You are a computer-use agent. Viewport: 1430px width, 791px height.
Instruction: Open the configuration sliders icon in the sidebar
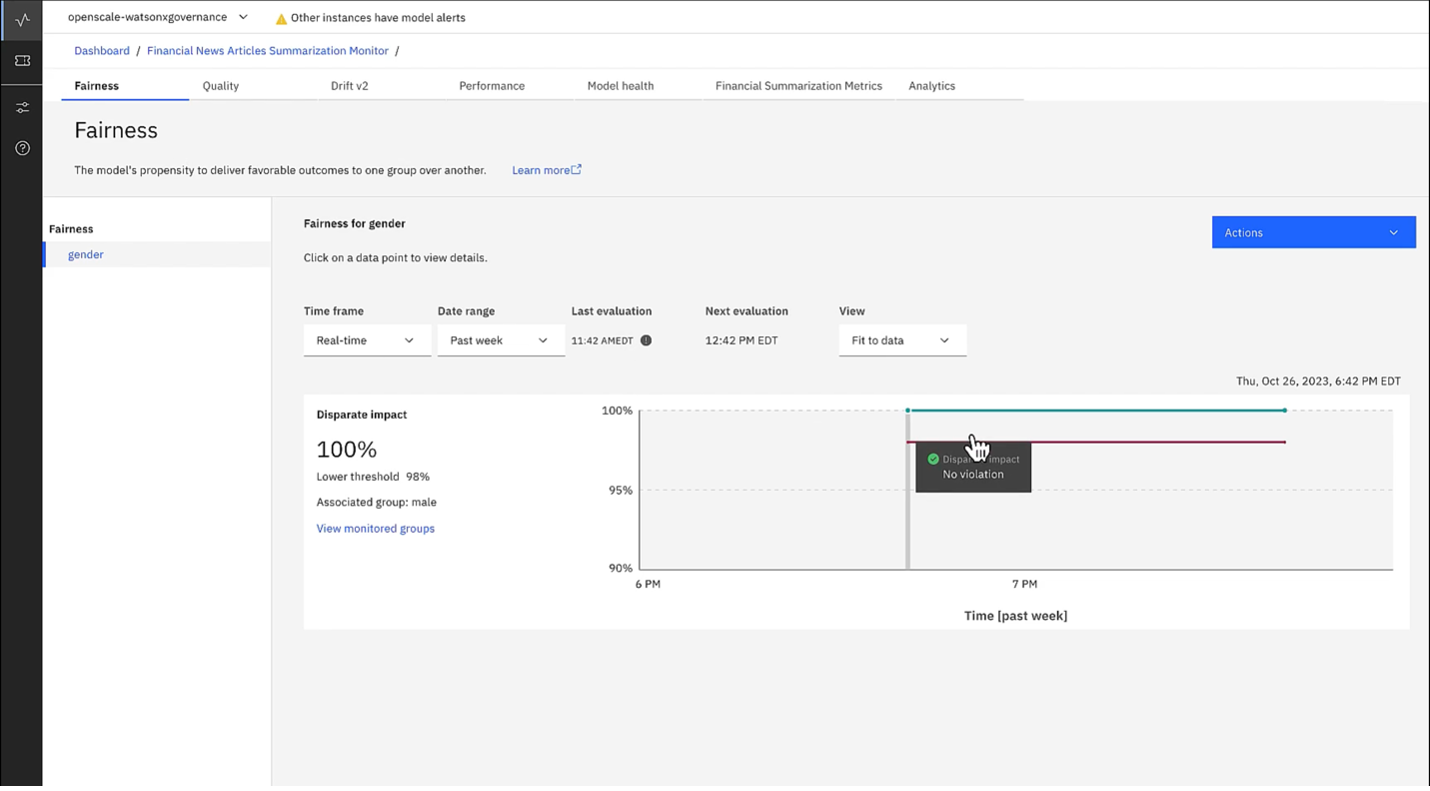click(x=21, y=107)
